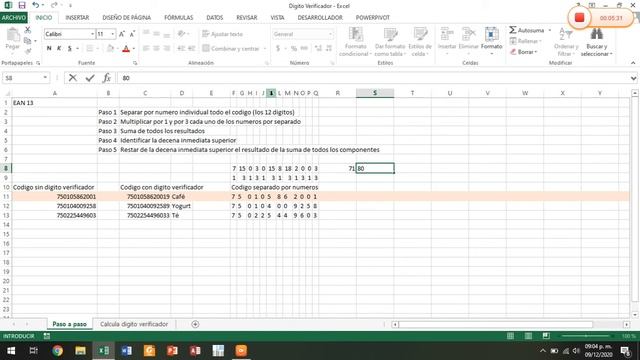
Task: Switch to the DATOS ribbon tab
Action: tap(215, 18)
